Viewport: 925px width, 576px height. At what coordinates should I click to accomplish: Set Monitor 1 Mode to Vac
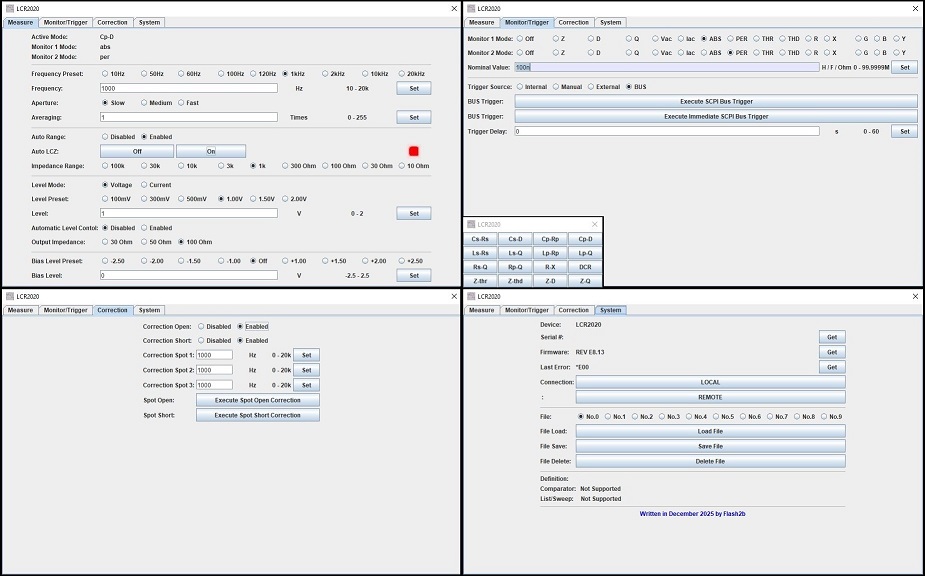pyautogui.click(x=655, y=39)
